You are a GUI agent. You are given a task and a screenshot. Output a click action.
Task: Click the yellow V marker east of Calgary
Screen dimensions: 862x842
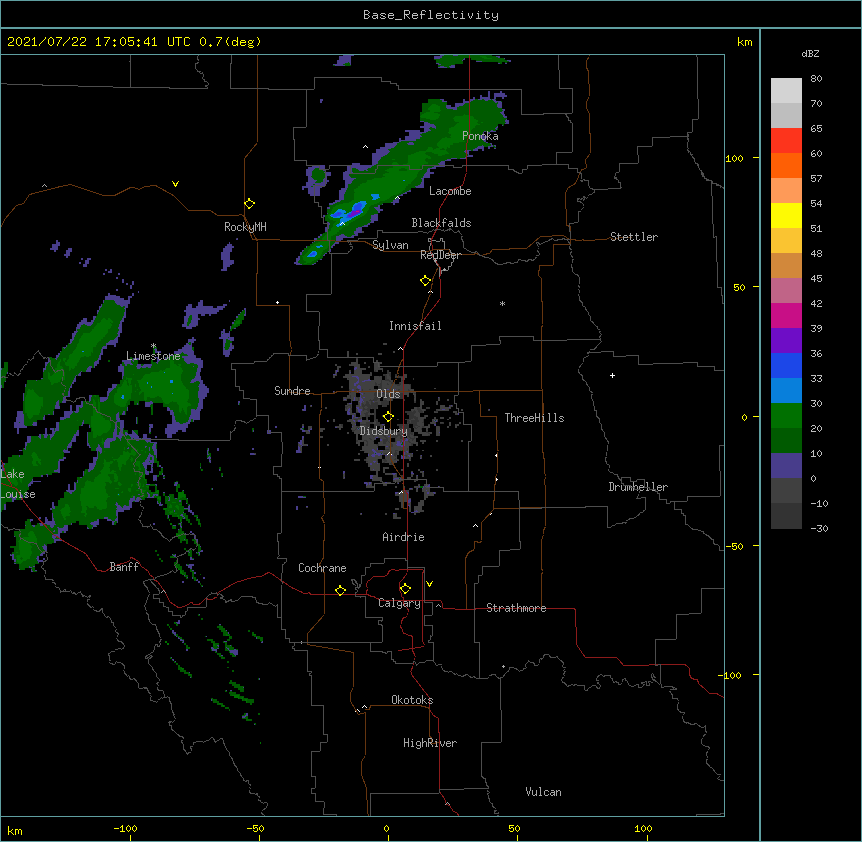[429, 584]
